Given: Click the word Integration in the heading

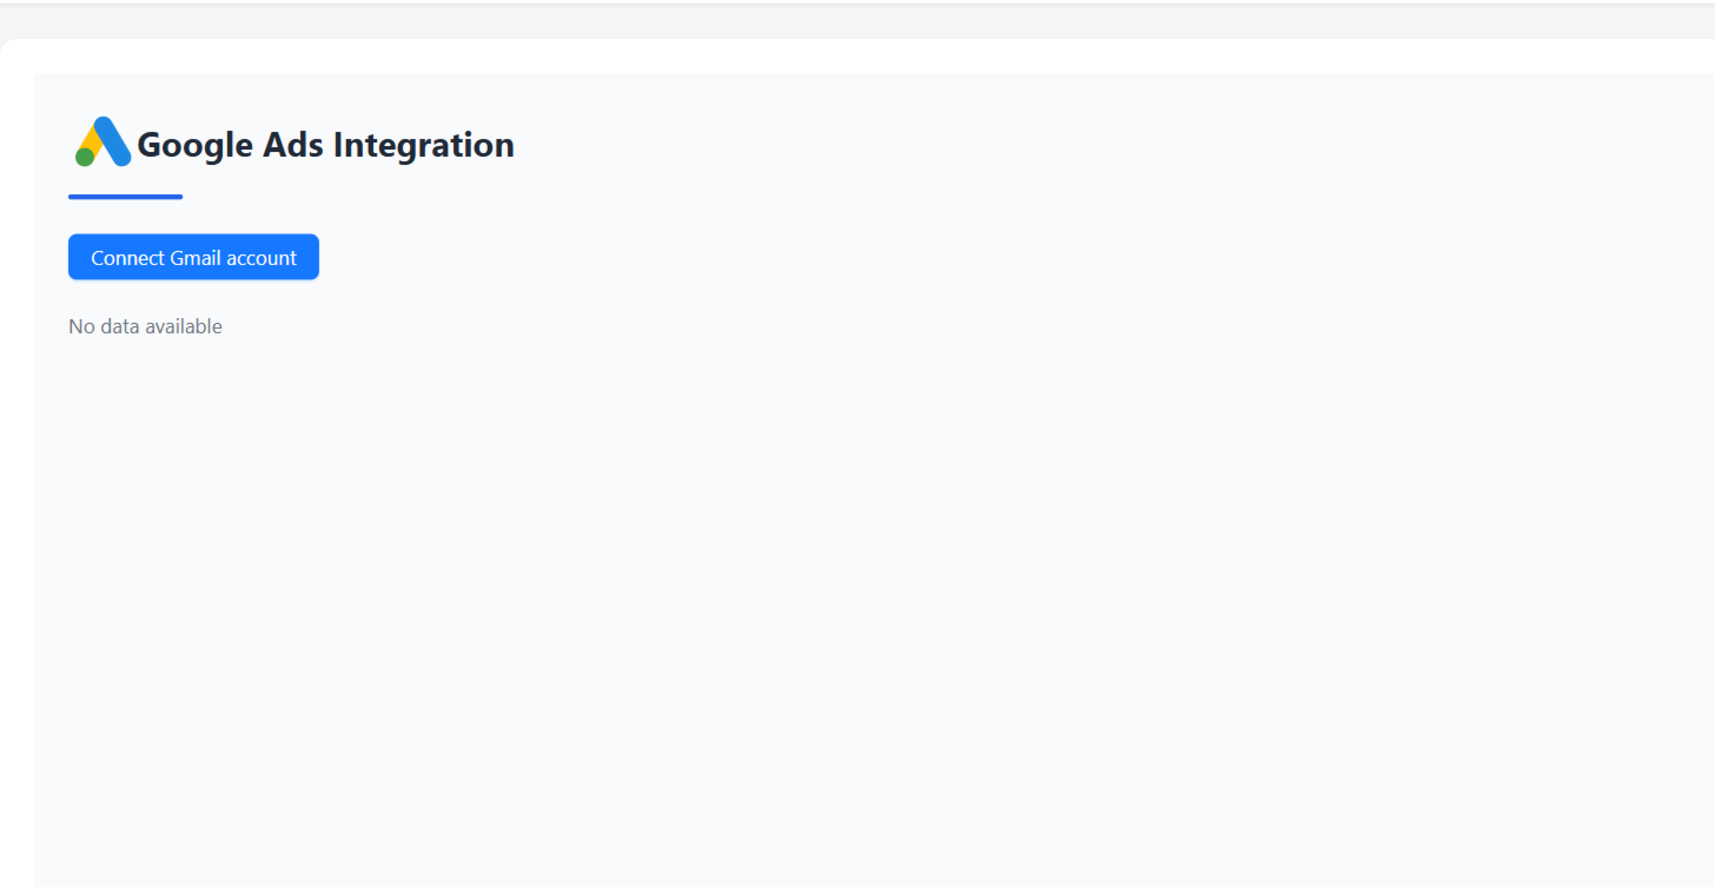Looking at the screenshot, I should click(423, 145).
